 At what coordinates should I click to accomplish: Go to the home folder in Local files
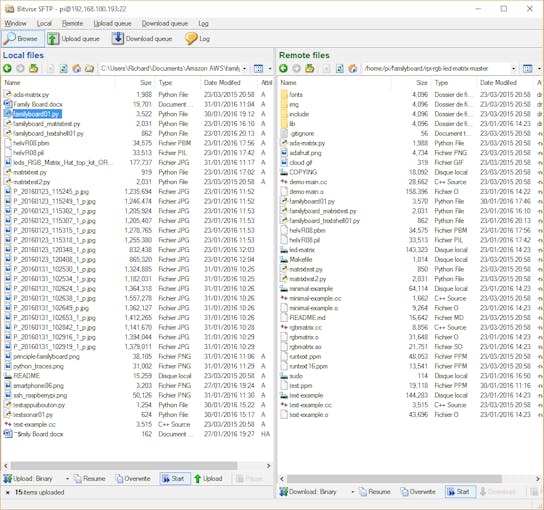(76, 68)
